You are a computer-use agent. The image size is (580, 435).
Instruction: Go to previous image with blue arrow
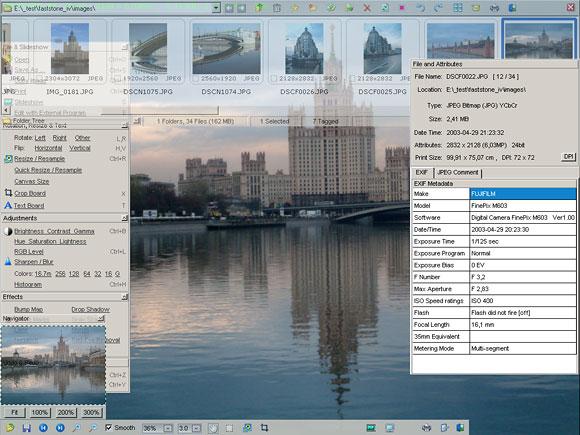point(43,428)
